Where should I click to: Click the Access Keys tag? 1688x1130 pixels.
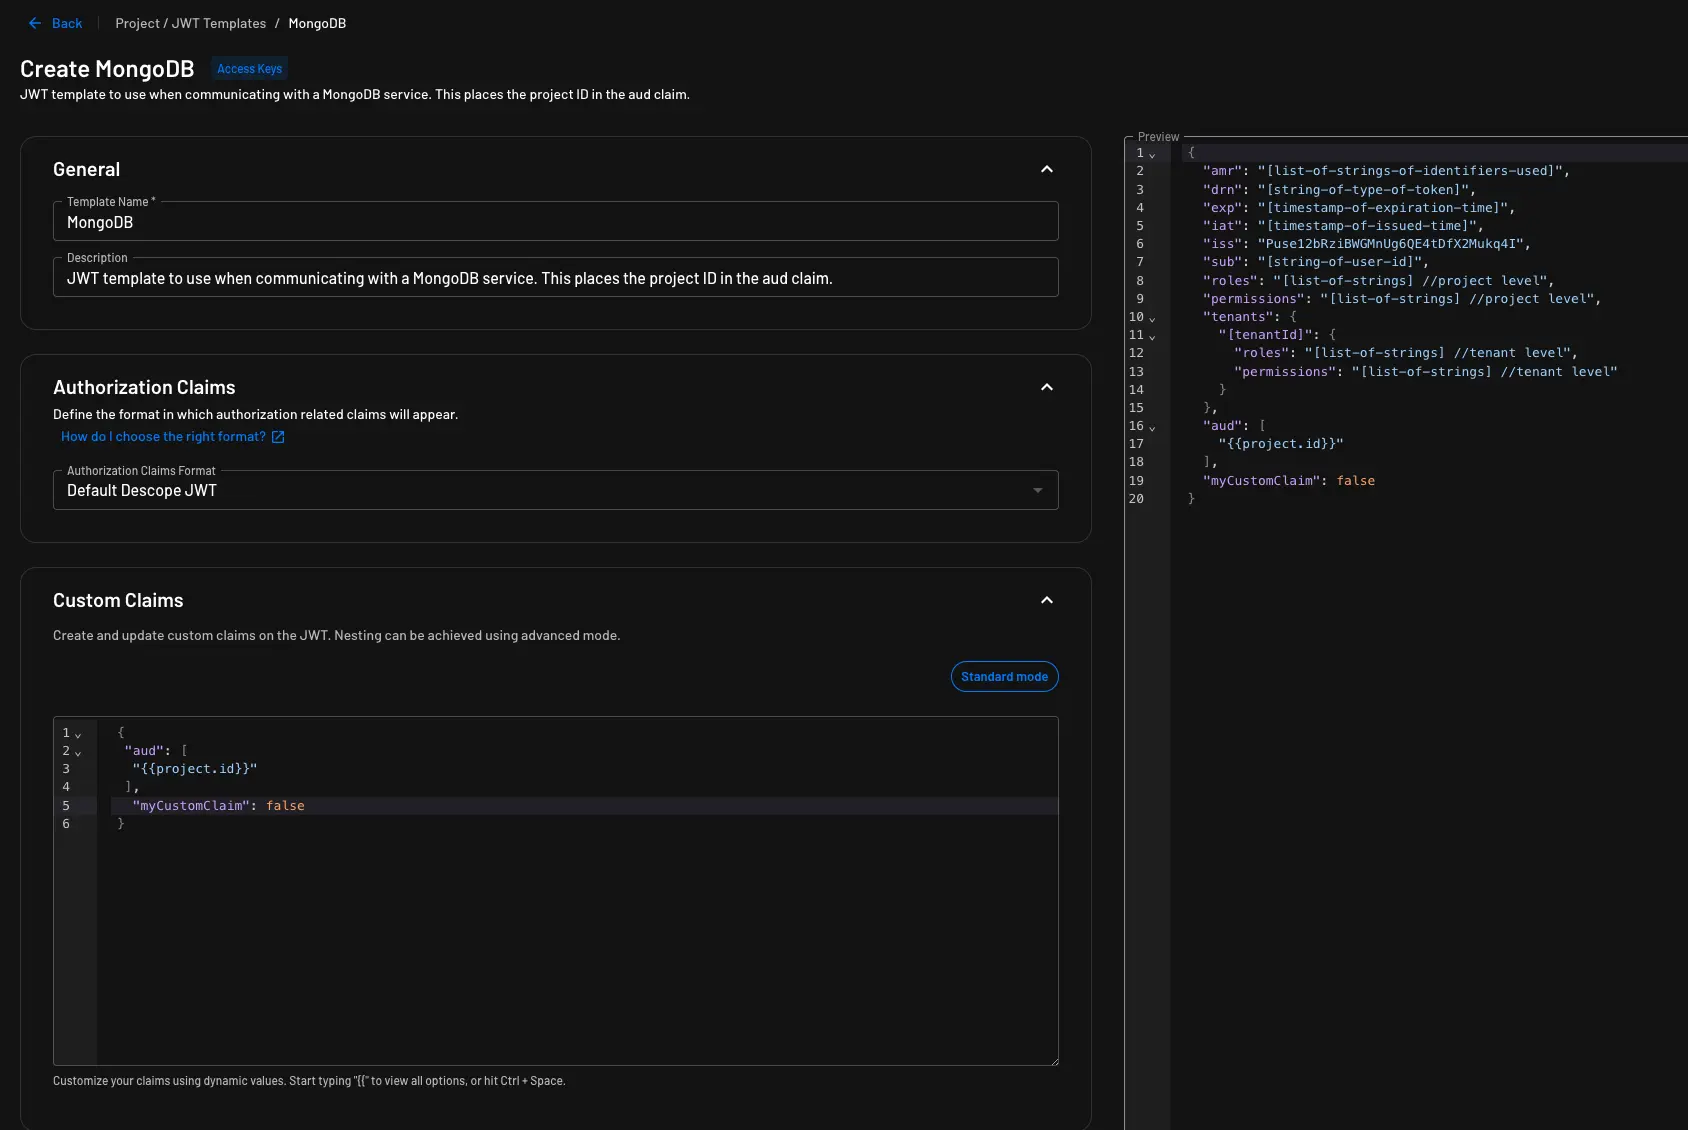[x=249, y=69]
